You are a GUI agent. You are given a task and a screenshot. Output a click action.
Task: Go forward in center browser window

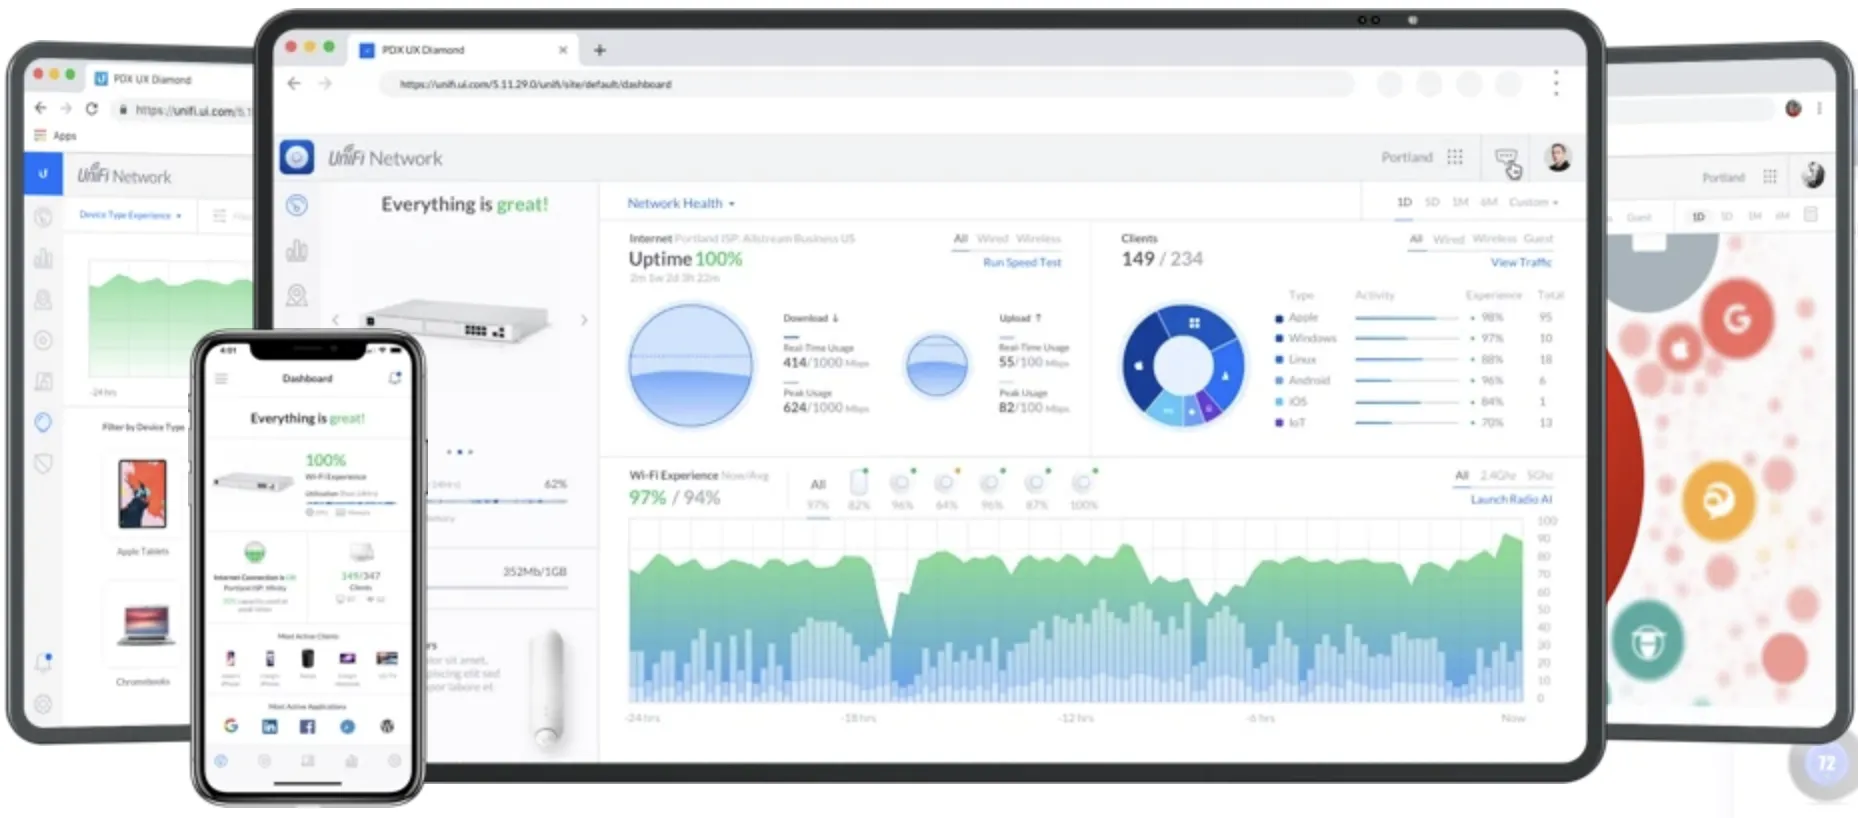coord(325,83)
